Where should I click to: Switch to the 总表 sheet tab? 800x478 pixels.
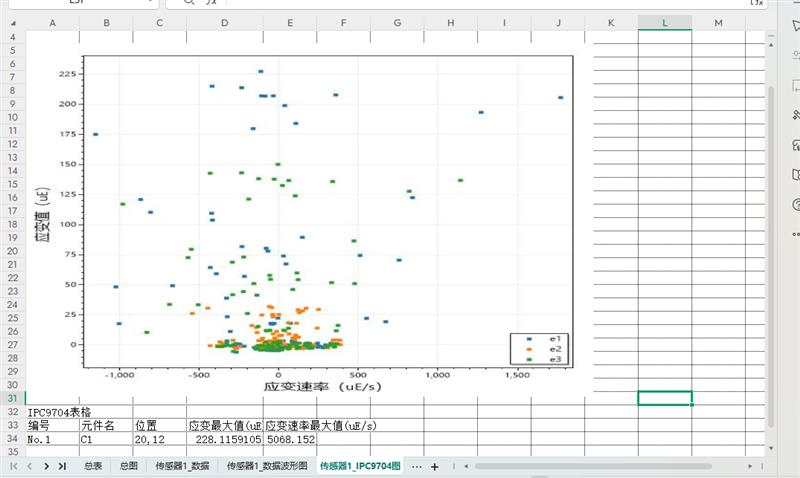coord(92,466)
